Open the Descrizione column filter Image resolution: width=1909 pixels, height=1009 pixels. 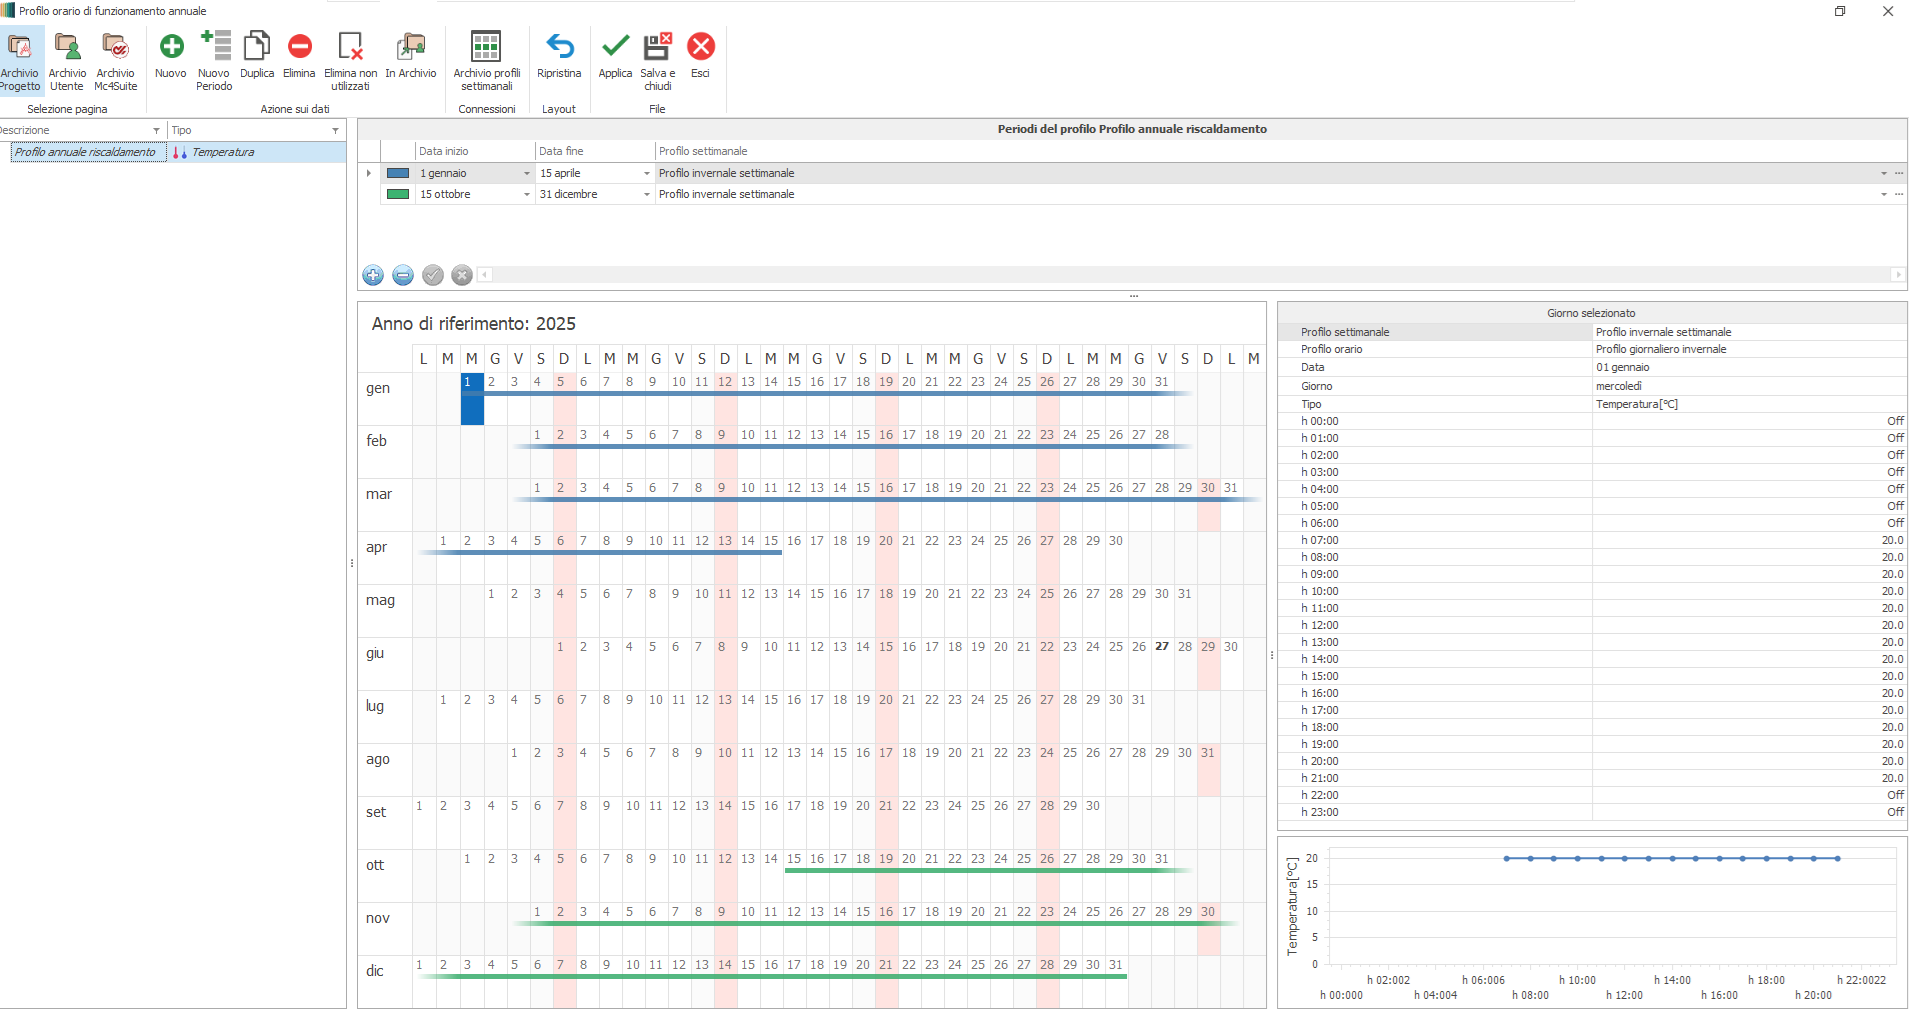tap(156, 131)
